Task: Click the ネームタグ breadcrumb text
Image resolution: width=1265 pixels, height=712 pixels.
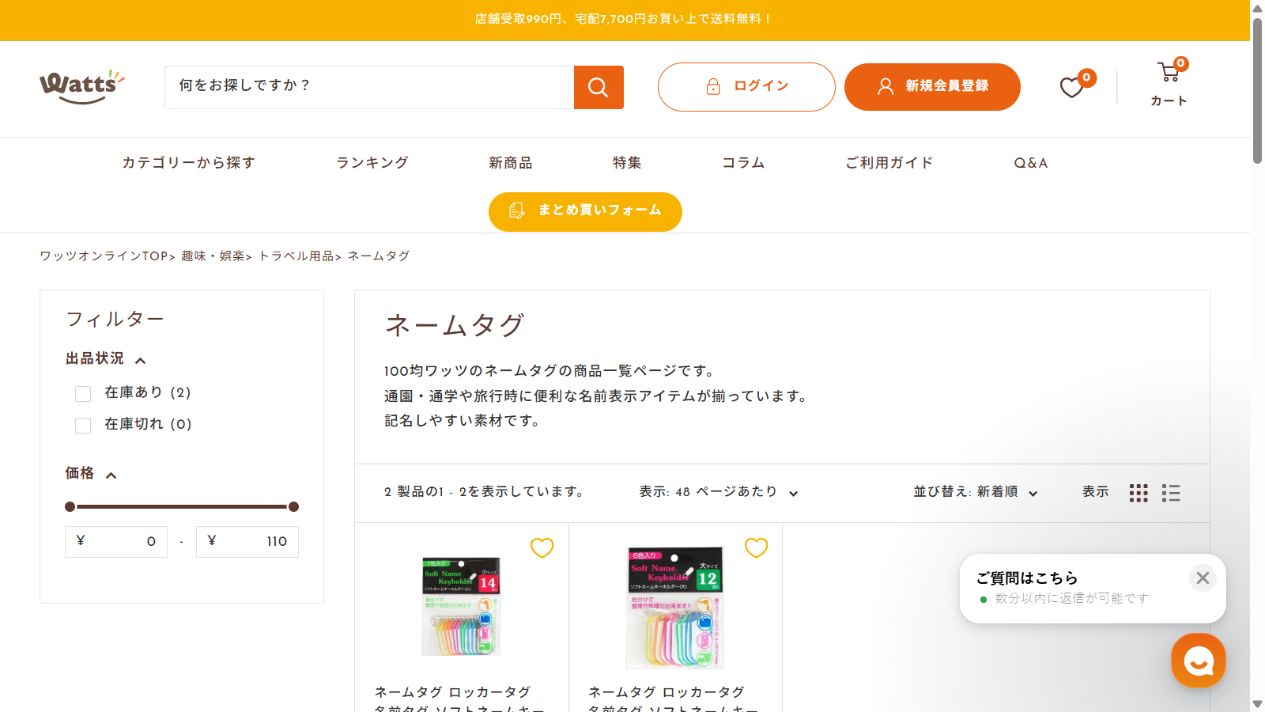Action: [379, 256]
